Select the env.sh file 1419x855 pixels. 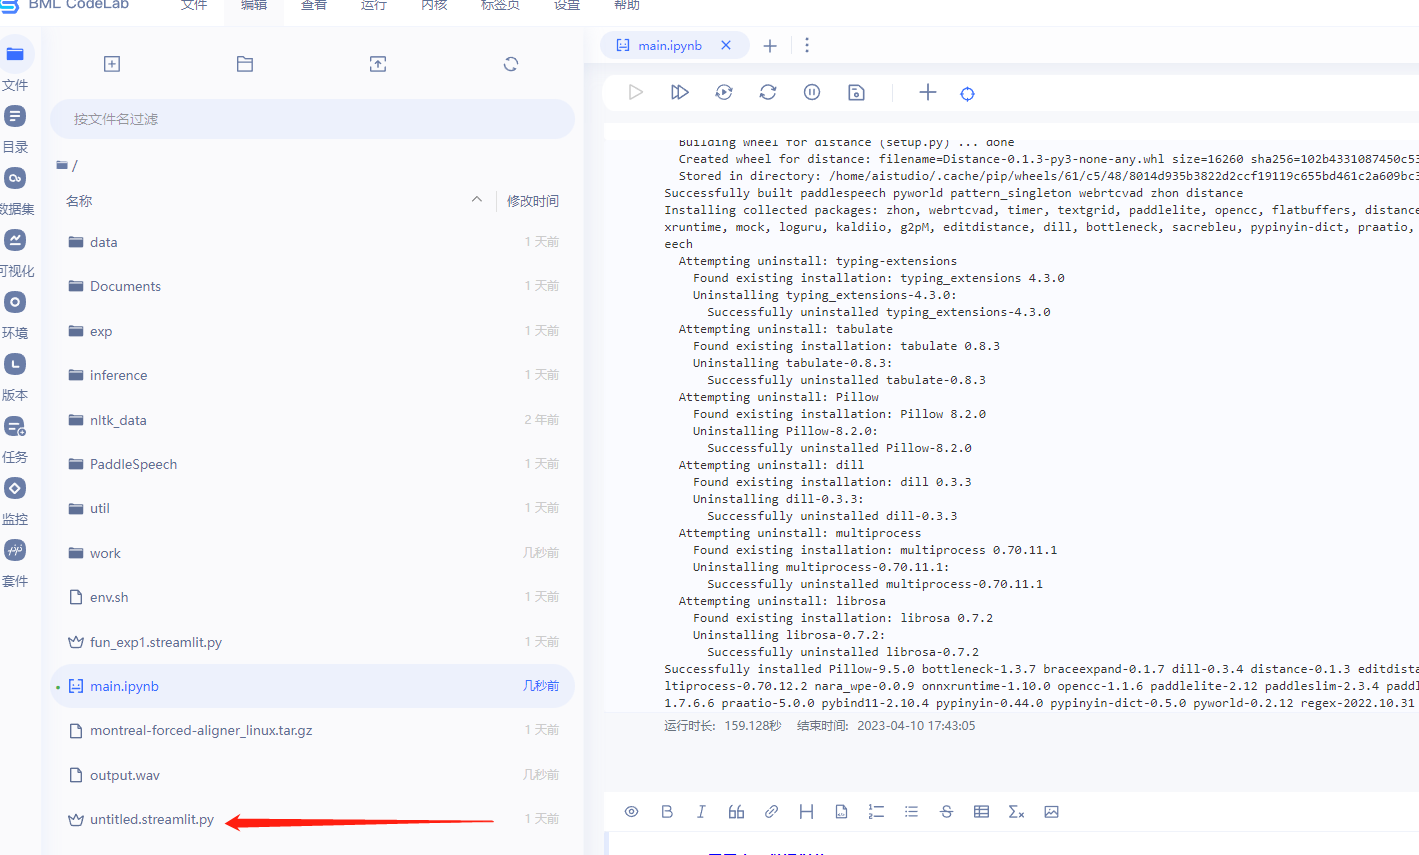(x=312, y=597)
